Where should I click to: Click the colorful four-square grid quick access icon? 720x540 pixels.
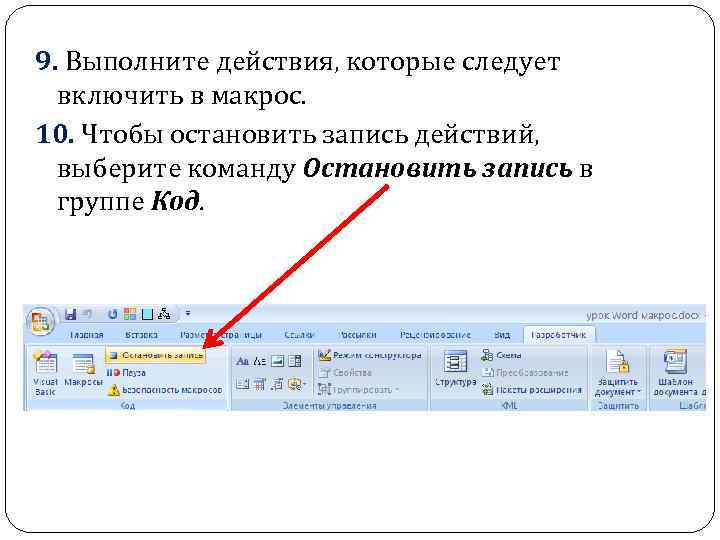130,314
